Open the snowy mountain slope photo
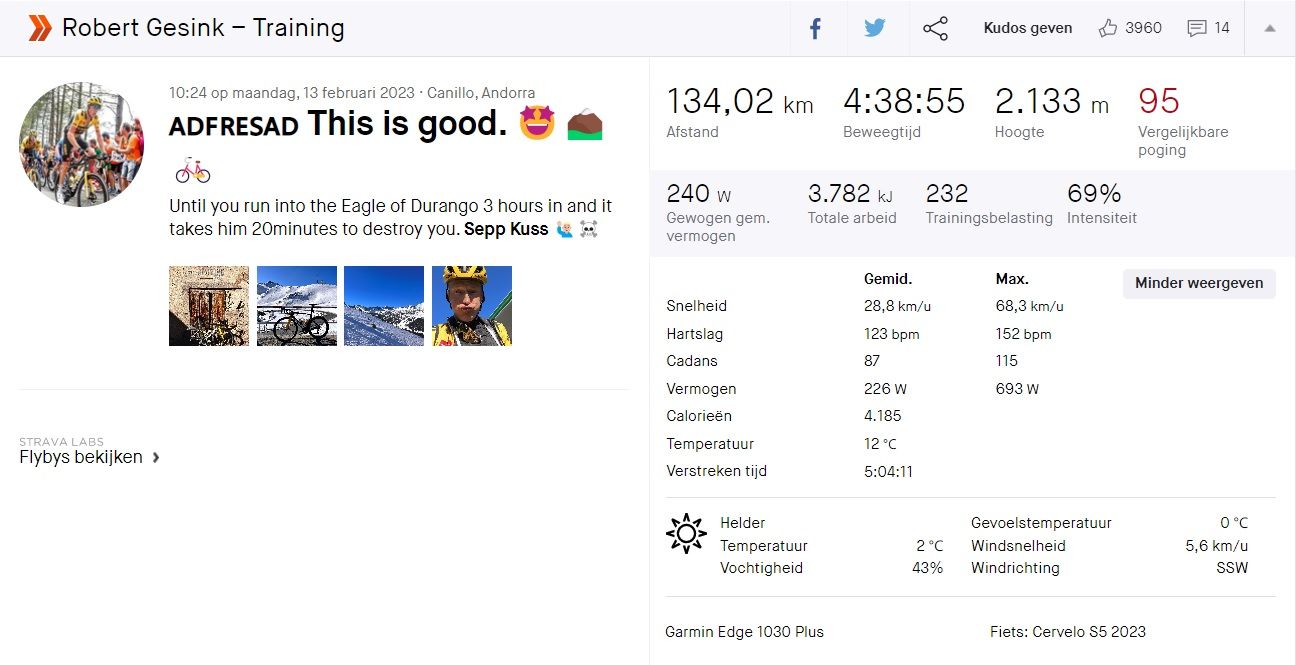The image size is (1296, 665). (x=384, y=306)
